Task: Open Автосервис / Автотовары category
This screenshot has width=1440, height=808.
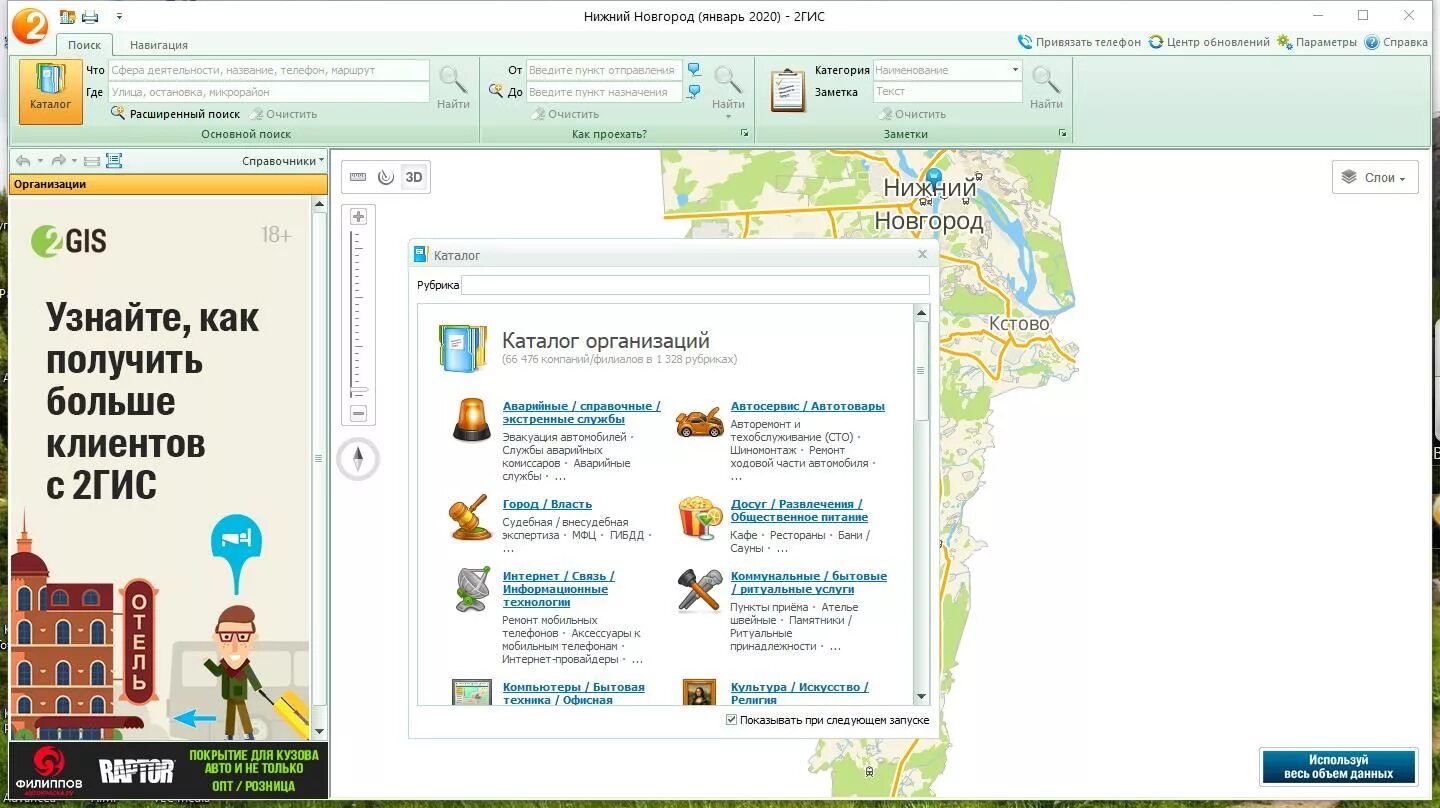Action: (x=808, y=406)
